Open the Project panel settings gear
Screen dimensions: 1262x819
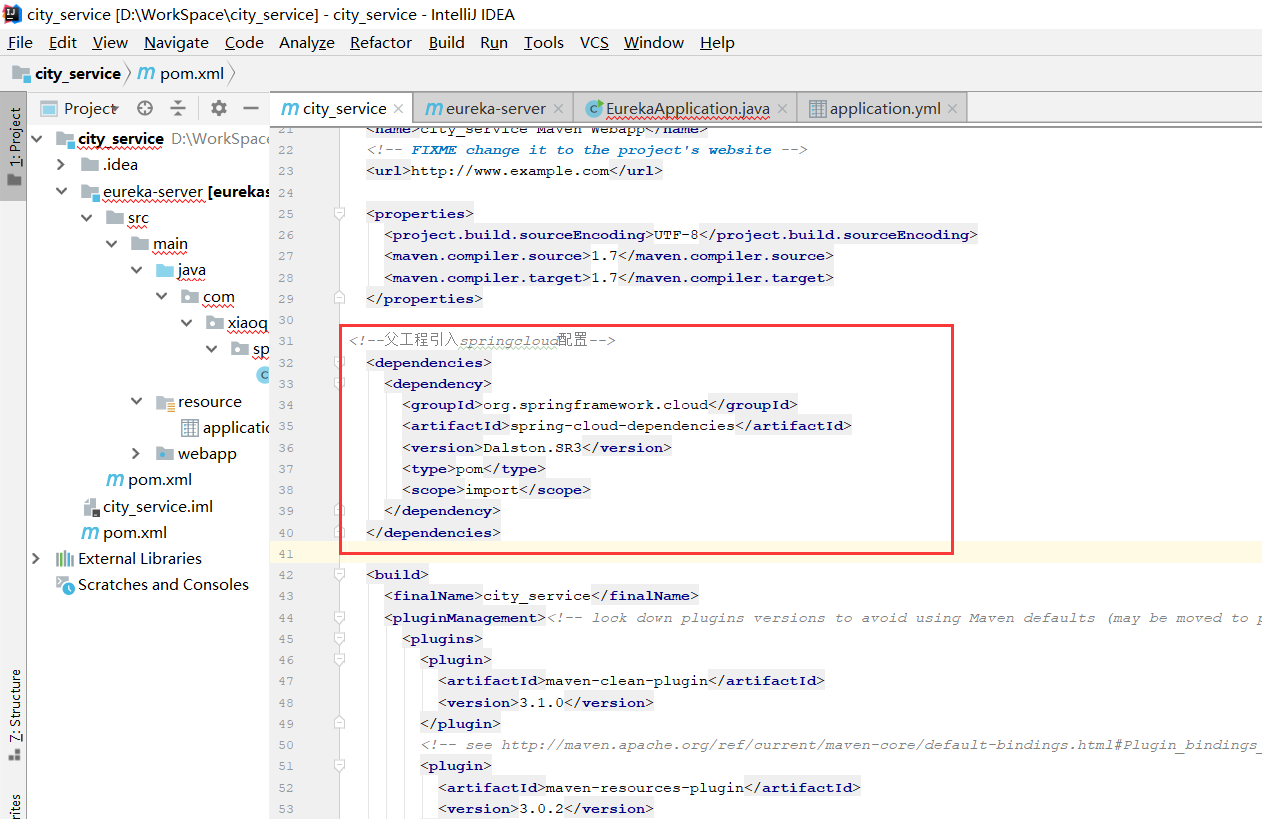219,108
